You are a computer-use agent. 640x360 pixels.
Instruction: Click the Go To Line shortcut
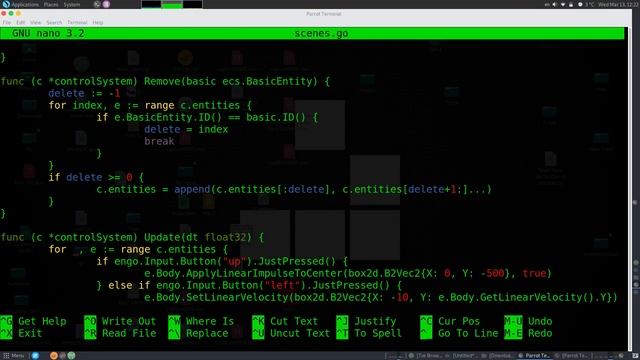pyautogui.click(x=459, y=333)
